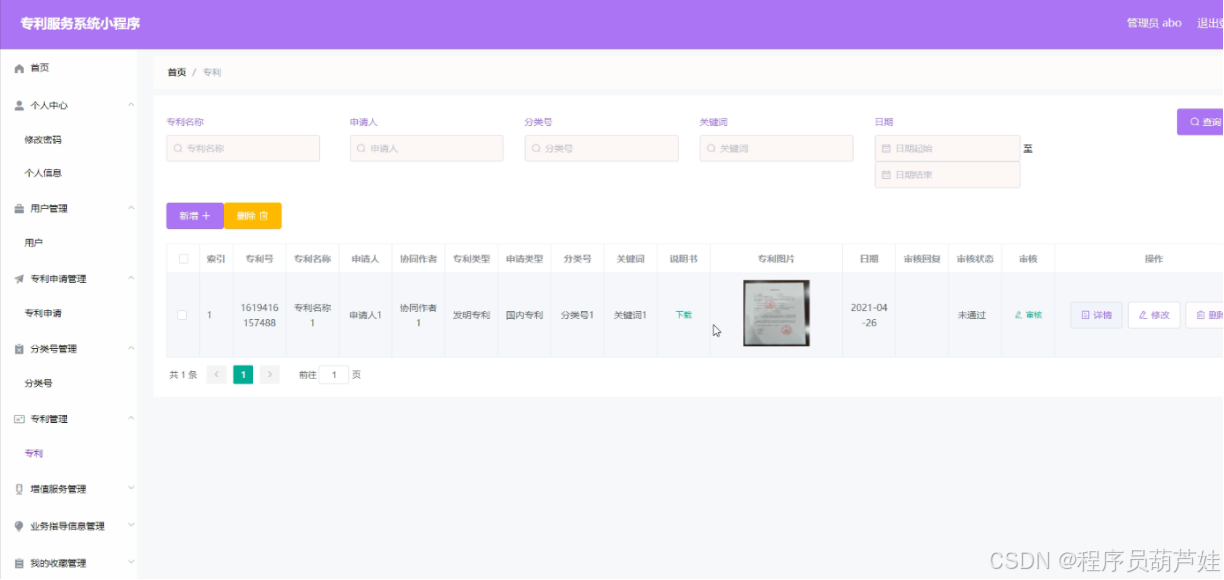1224x580 pixels.
Task: Click calendar icon in 日期起始 field
Action: click(x=886, y=148)
